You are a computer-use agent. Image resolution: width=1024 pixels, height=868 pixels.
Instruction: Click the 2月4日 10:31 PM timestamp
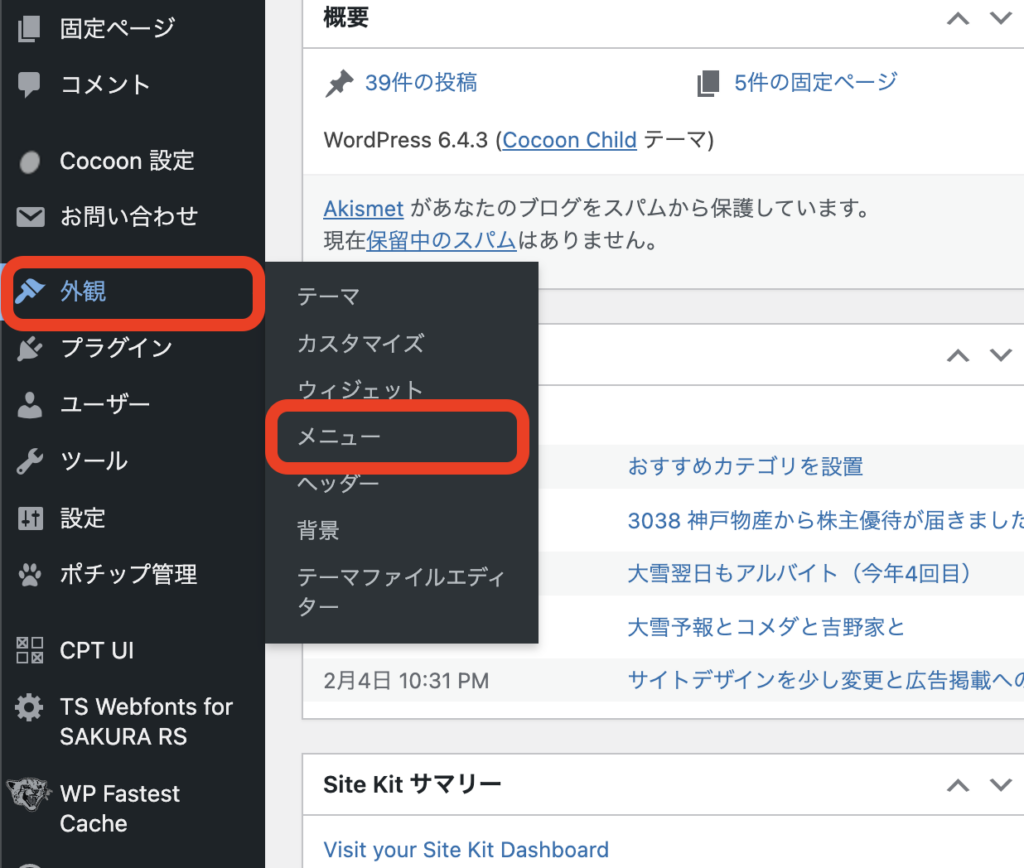(406, 681)
